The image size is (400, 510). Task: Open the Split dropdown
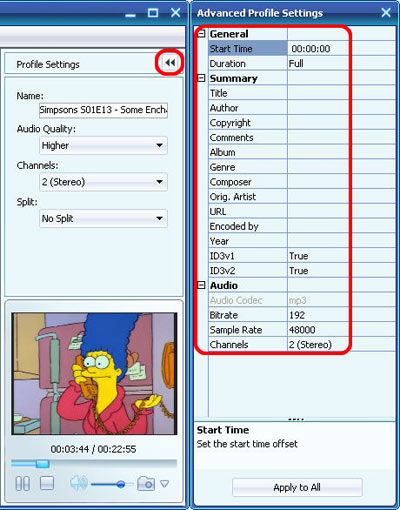tap(103, 218)
